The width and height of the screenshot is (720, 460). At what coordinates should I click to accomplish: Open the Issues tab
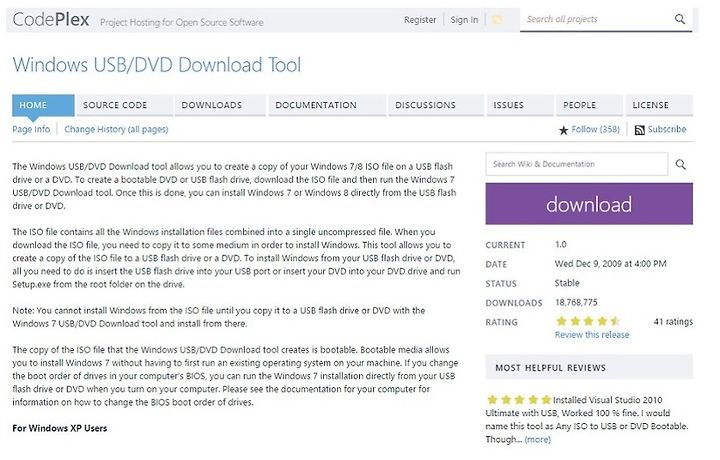coord(519,105)
